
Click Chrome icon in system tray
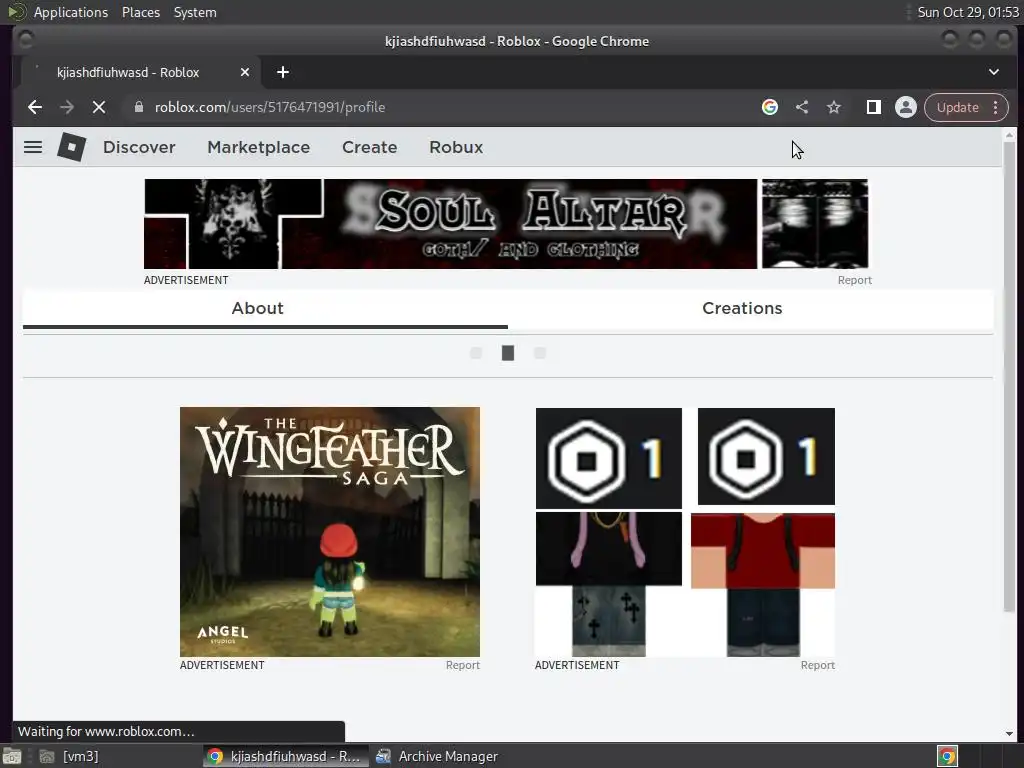tap(948, 756)
